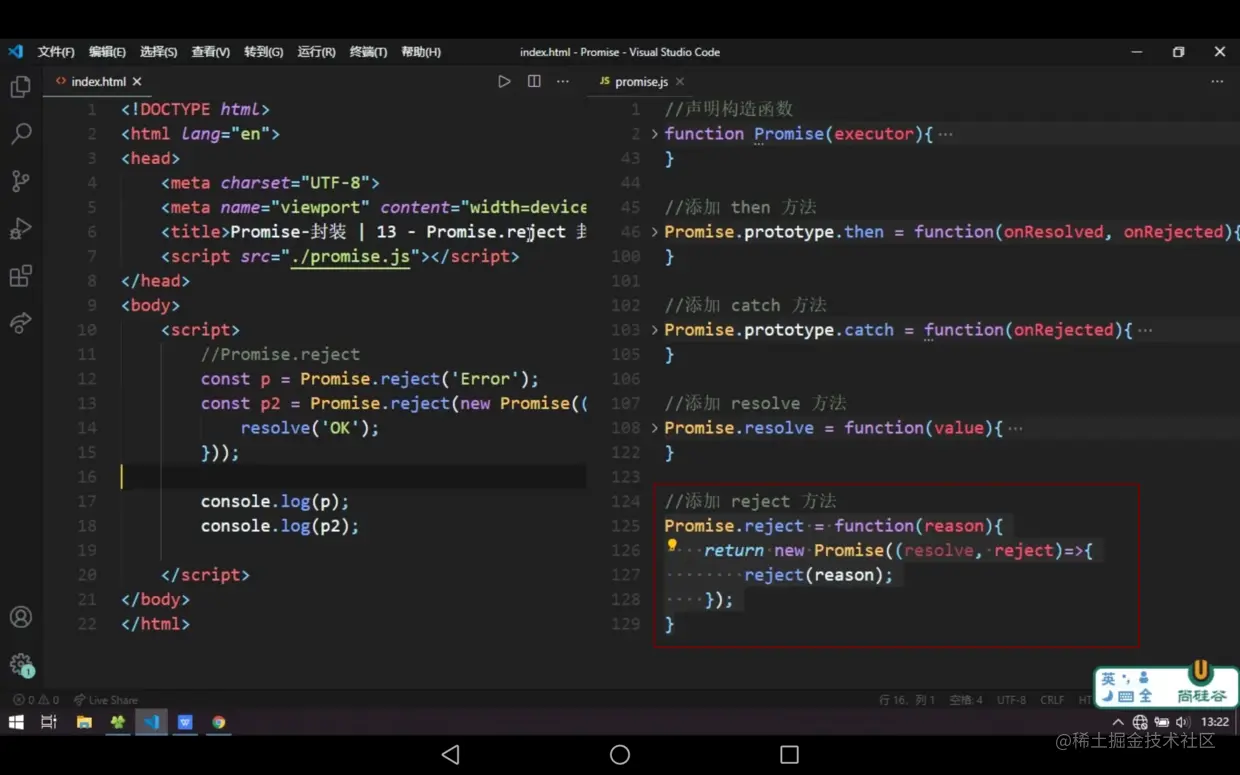
Task: Open the 文件(F) menu
Action: [56, 52]
